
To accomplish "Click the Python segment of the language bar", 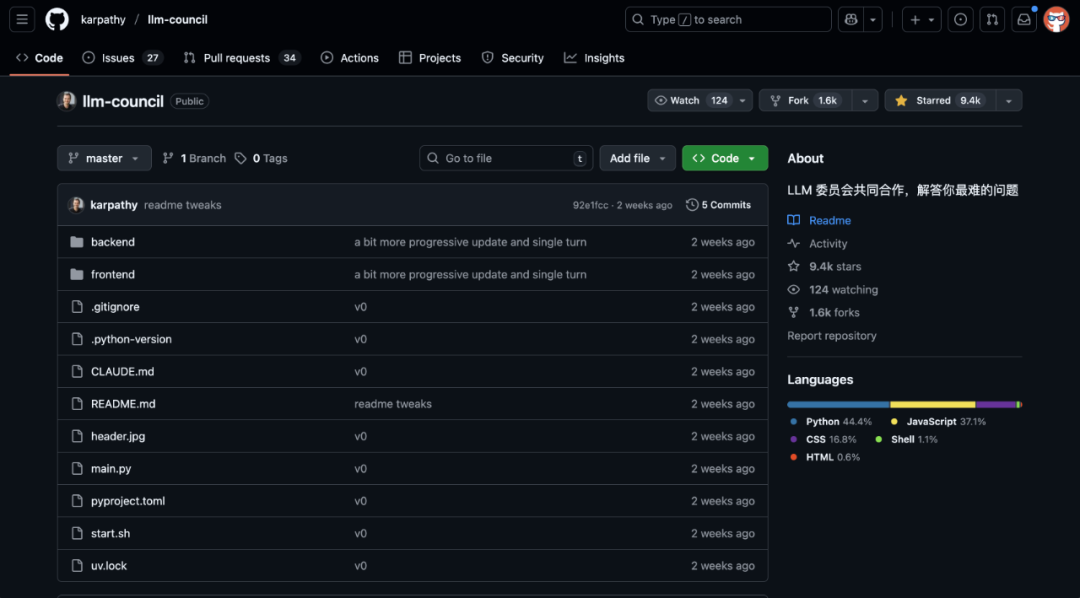I will point(840,404).
